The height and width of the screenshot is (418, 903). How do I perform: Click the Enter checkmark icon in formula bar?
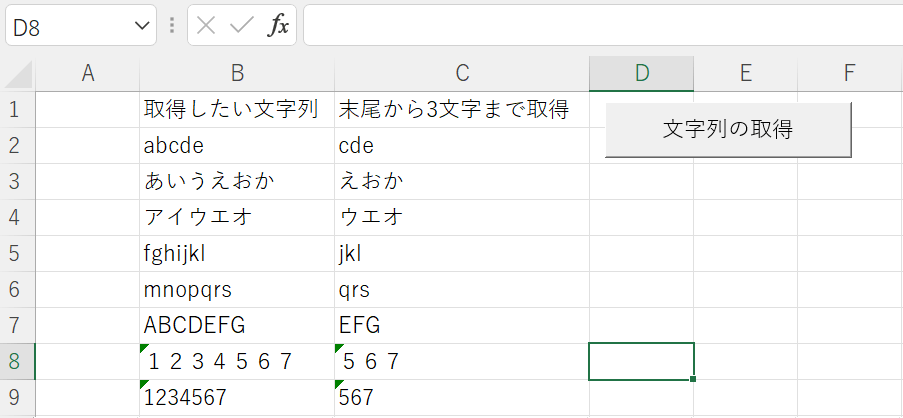point(240,26)
